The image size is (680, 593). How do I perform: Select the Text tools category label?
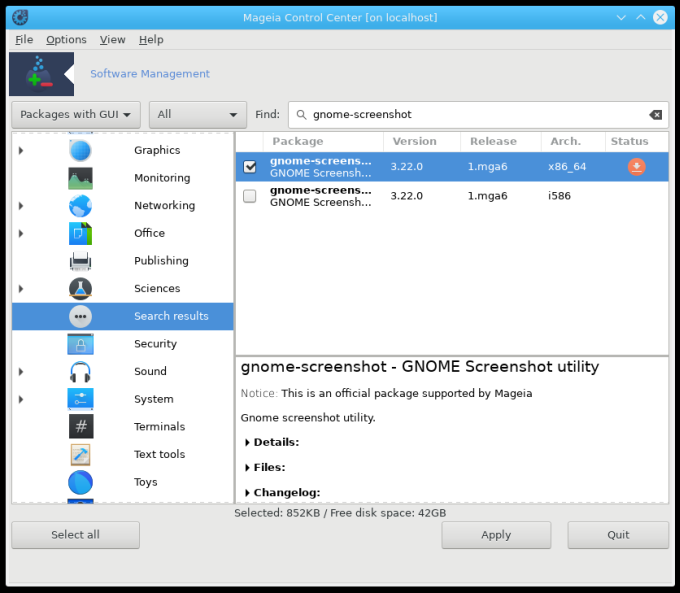[x=160, y=455]
